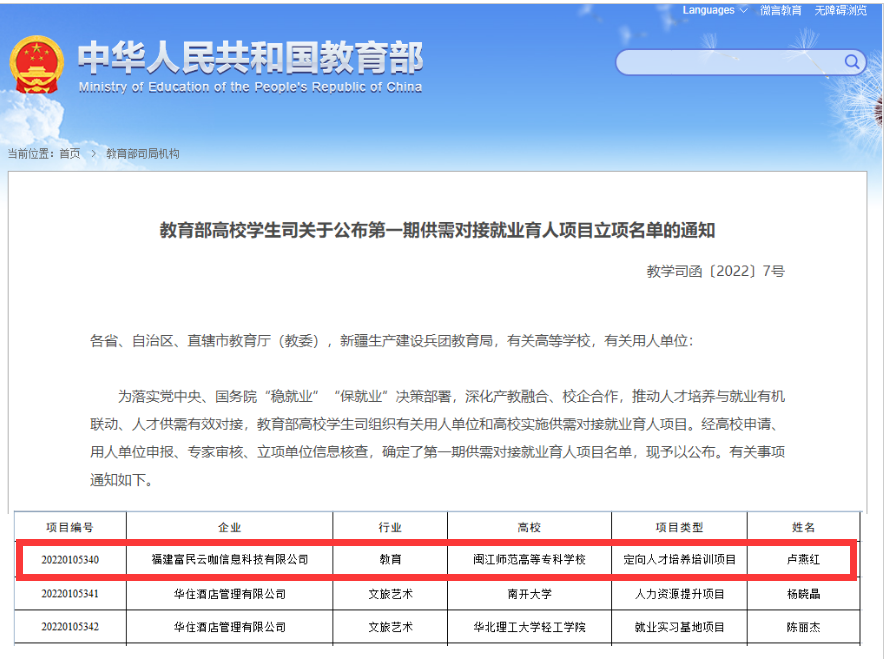This screenshot has height=659, width=893.
Task: Focus the site search input field
Action: pyautogui.click(x=730, y=62)
